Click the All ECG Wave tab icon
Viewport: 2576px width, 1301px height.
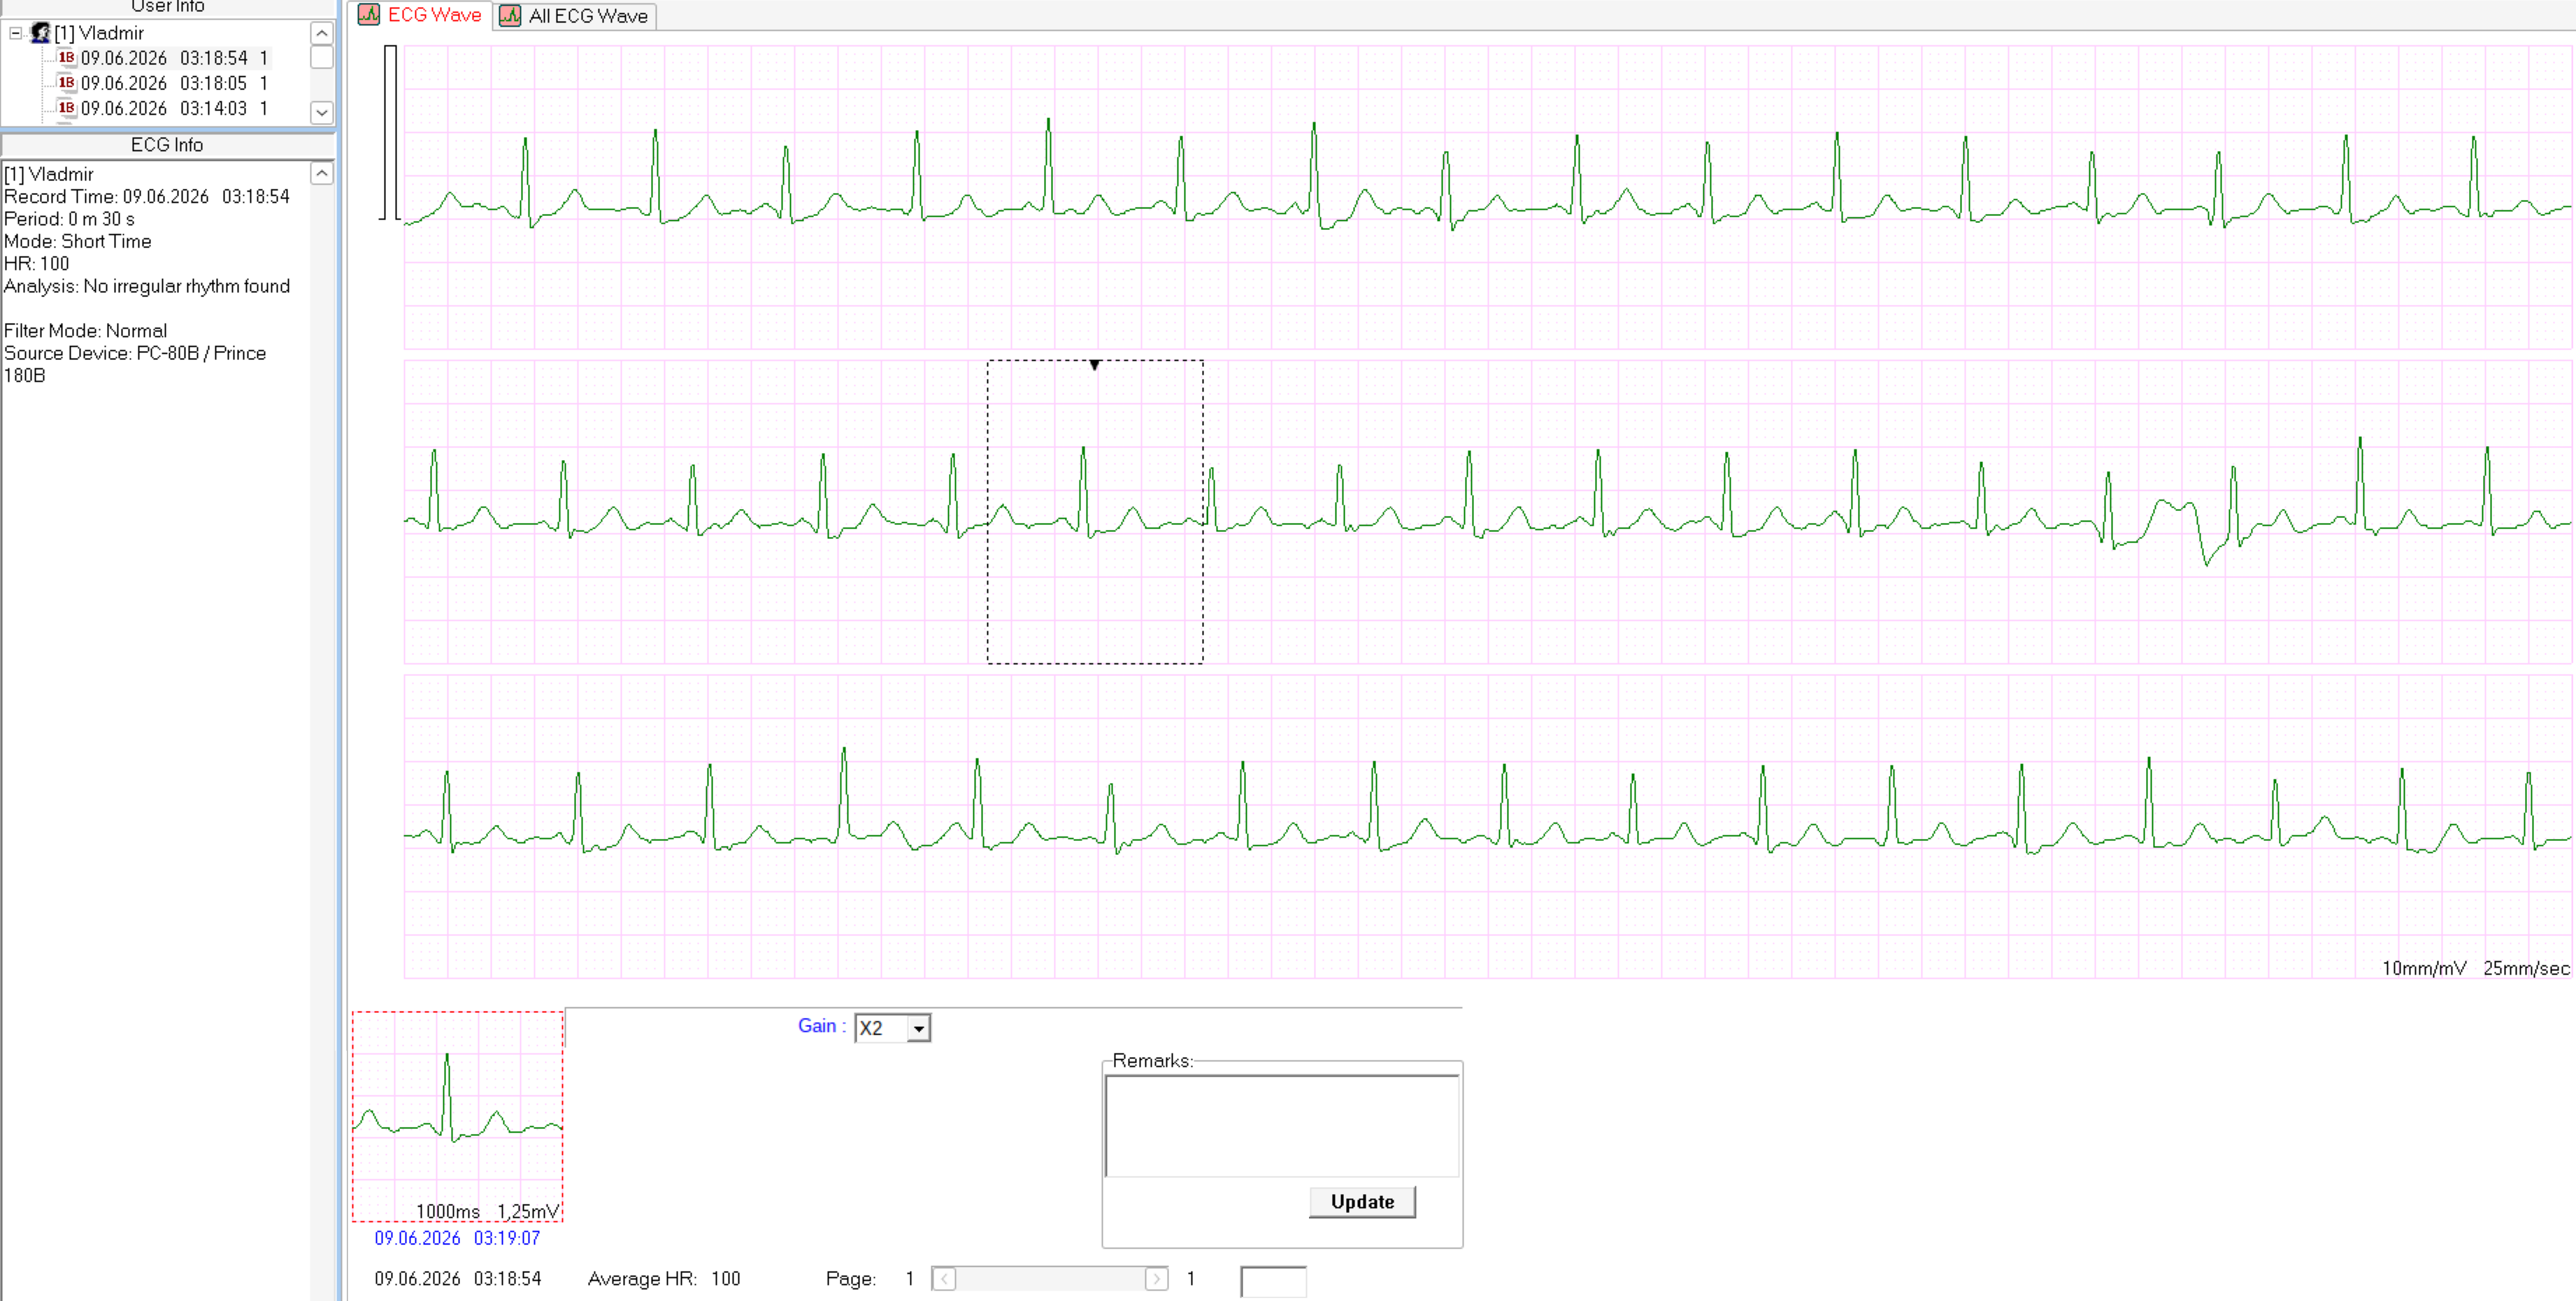point(510,16)
